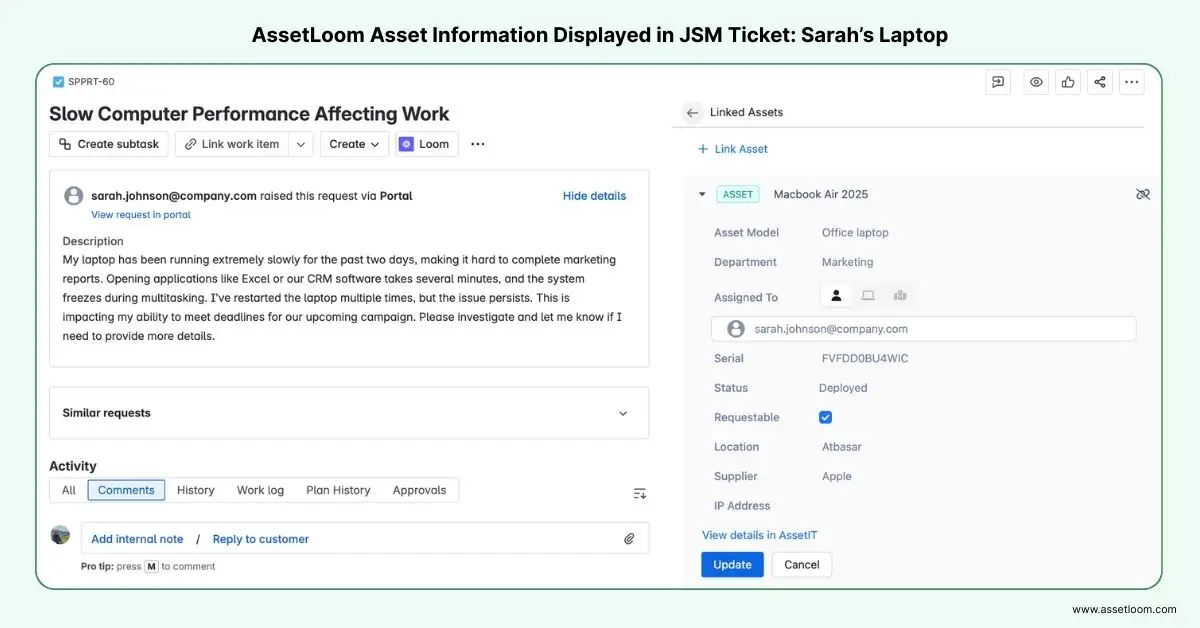This screenshot has height=628, width=1200.
Task: Click the Description heading
Action: pyautogui.click(x=93, y=241)
